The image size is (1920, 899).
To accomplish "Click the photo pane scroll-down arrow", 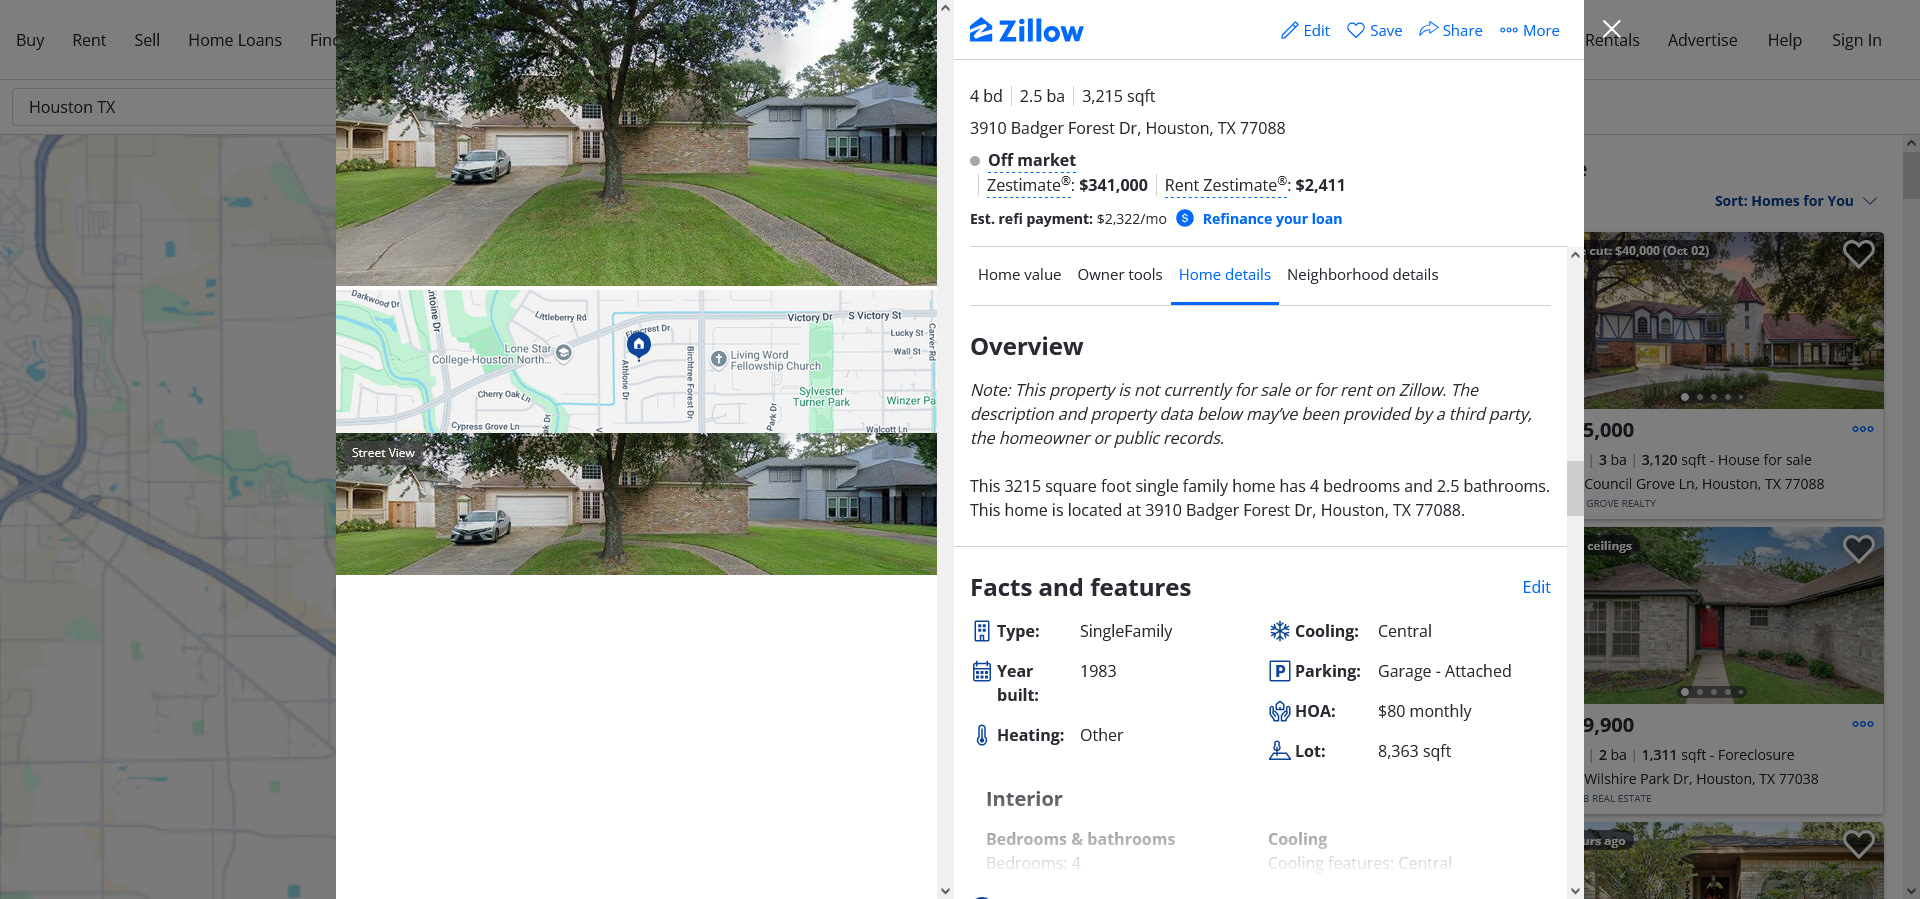I will [x=945, y=890].
